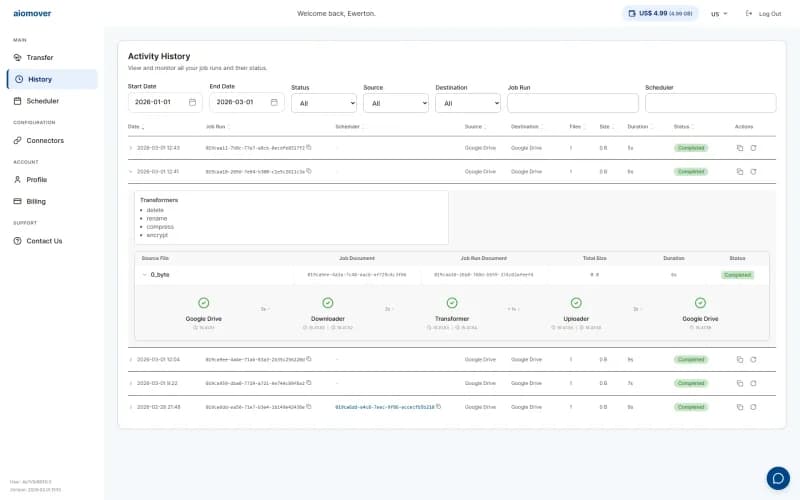Open the Destination filter dropdown
This screenshot has height=500, width=800.
[467, 103]
